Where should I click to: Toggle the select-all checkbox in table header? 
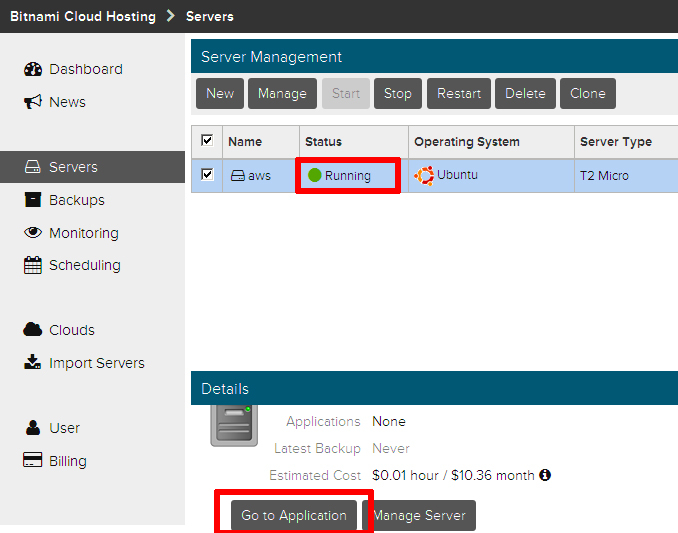coord(207,140)
